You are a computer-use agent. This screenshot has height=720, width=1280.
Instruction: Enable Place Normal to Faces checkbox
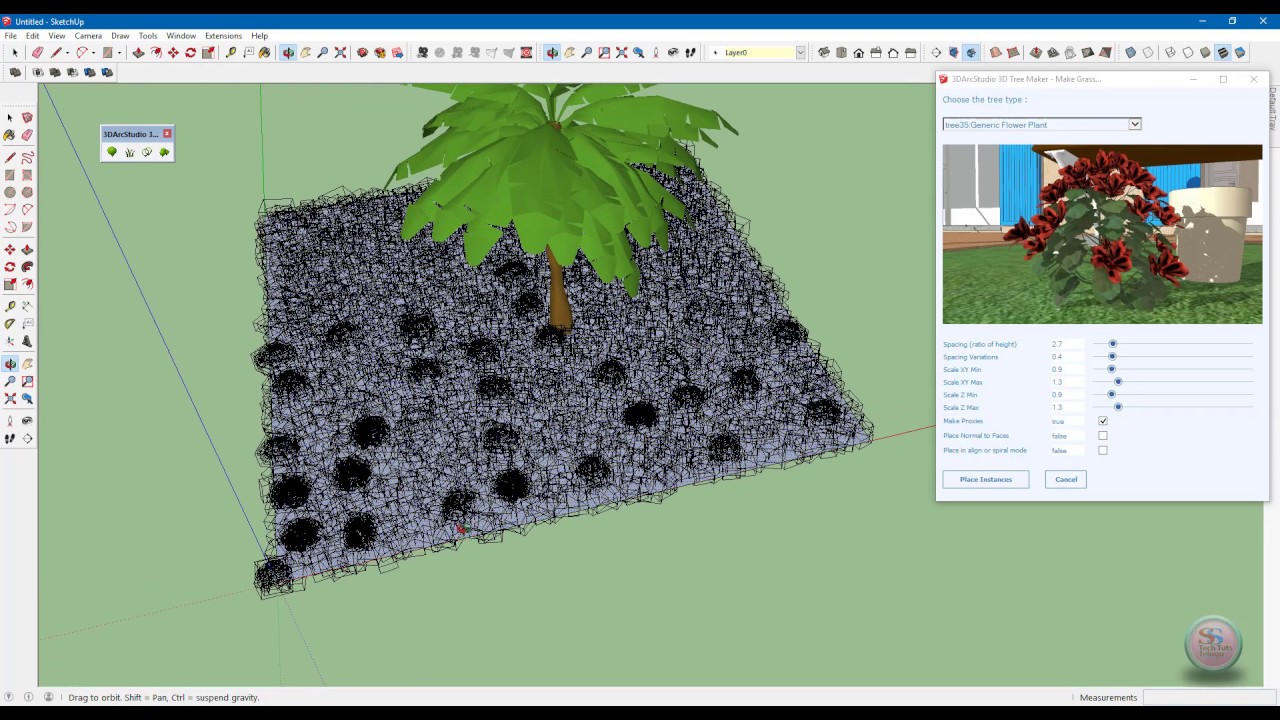pos(1103,435)
